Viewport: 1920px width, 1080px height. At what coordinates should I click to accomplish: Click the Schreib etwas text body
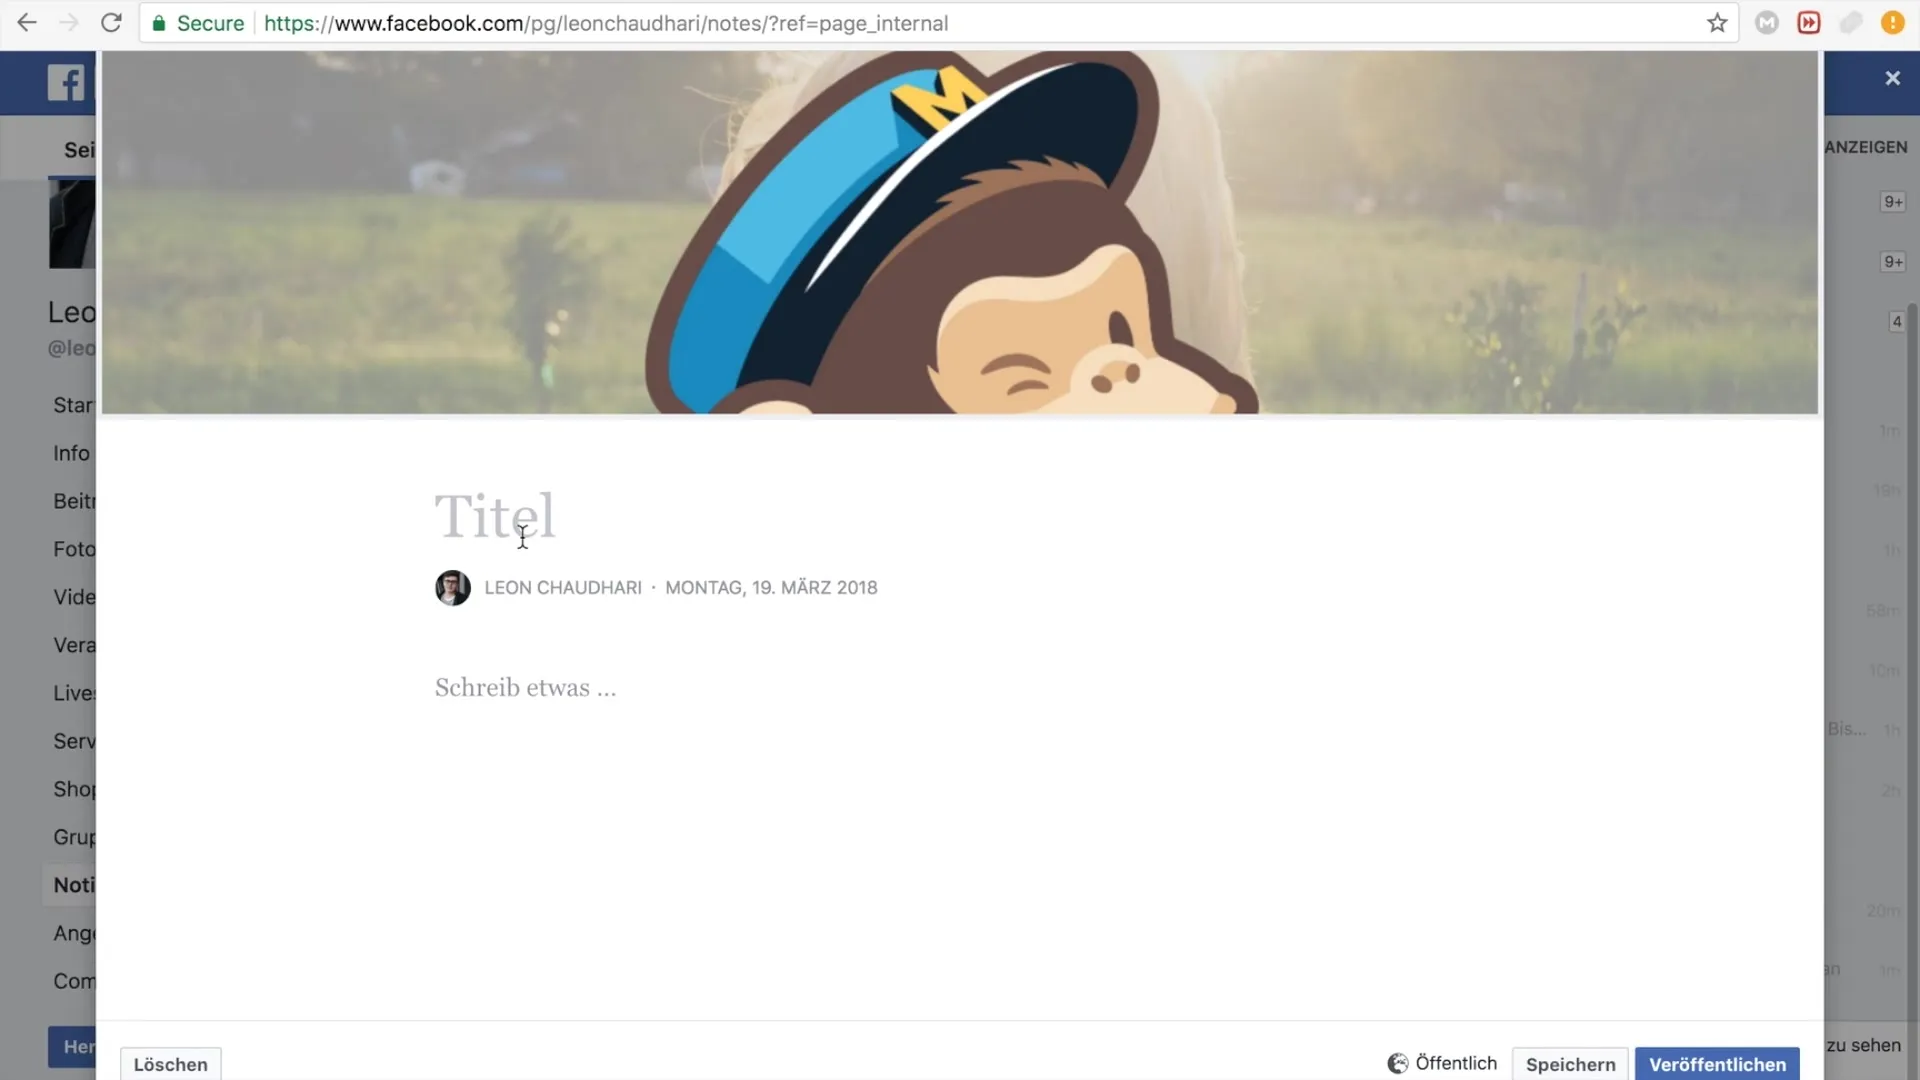tap(525, 688)
